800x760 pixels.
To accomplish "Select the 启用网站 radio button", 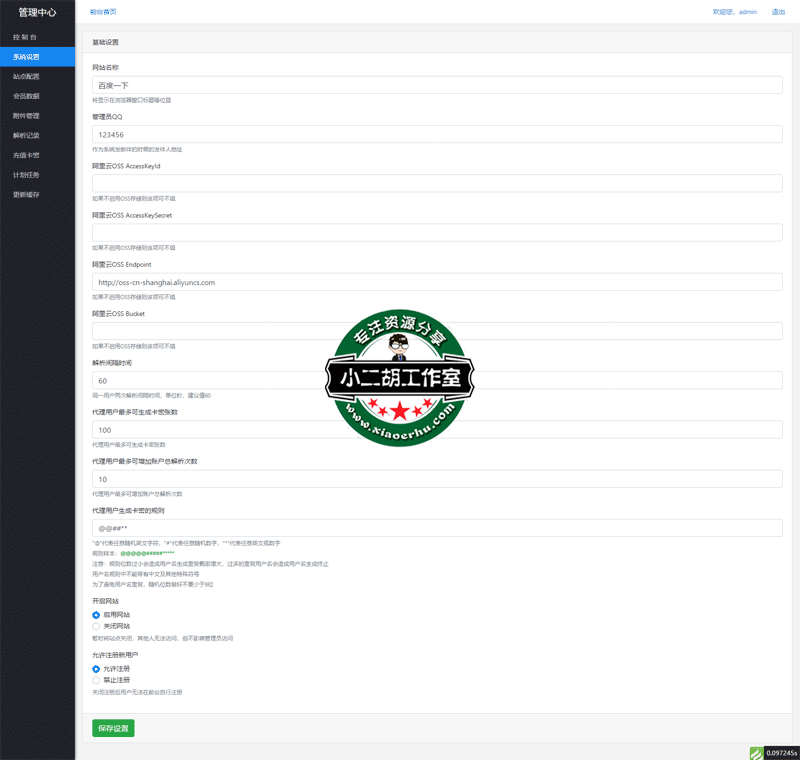I will pos(96,615).
